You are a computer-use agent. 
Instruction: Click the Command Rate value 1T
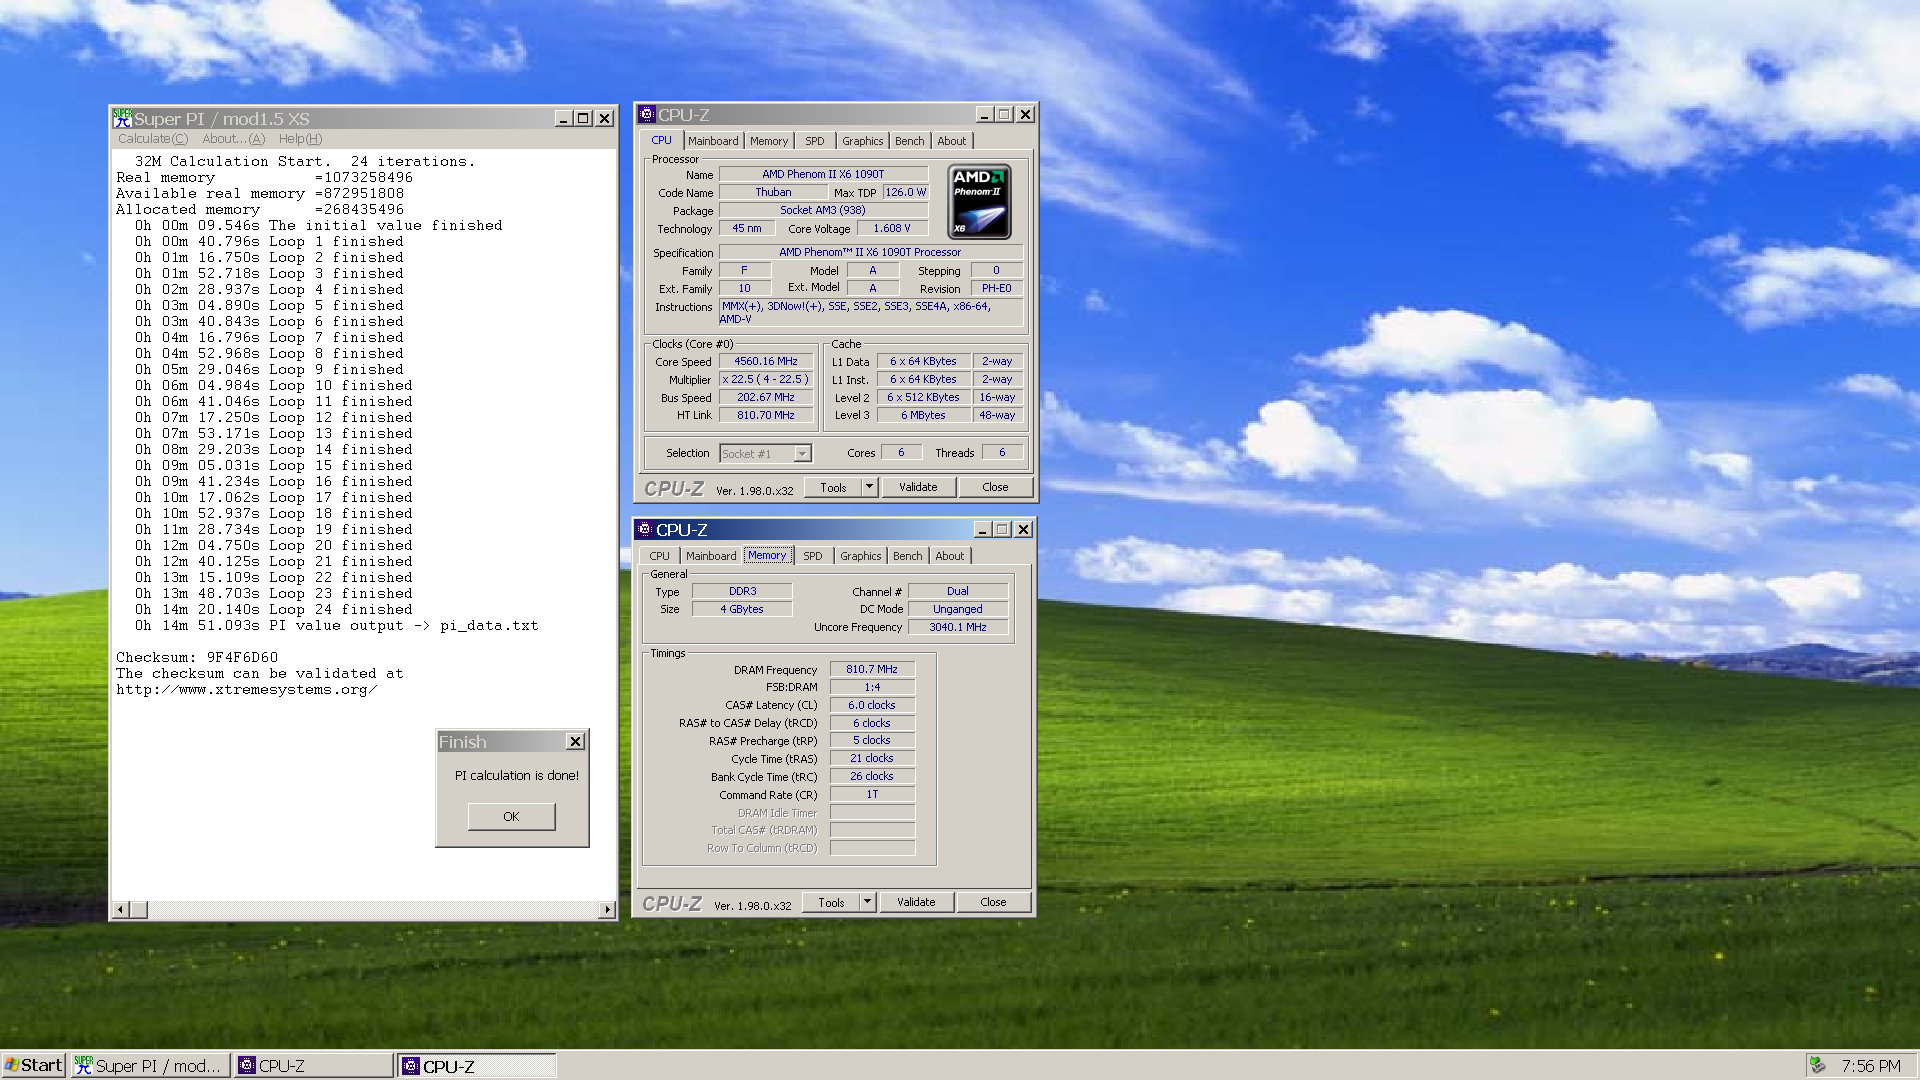872,795
